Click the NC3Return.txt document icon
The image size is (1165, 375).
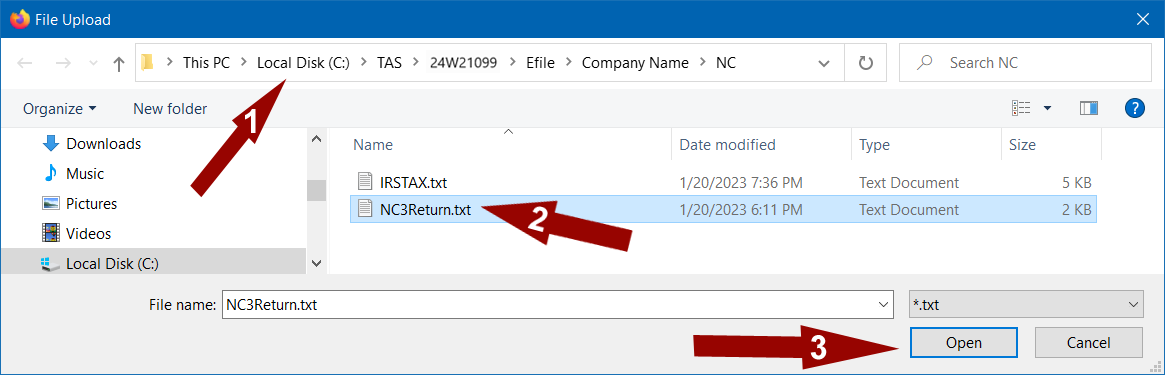point(364,209)
